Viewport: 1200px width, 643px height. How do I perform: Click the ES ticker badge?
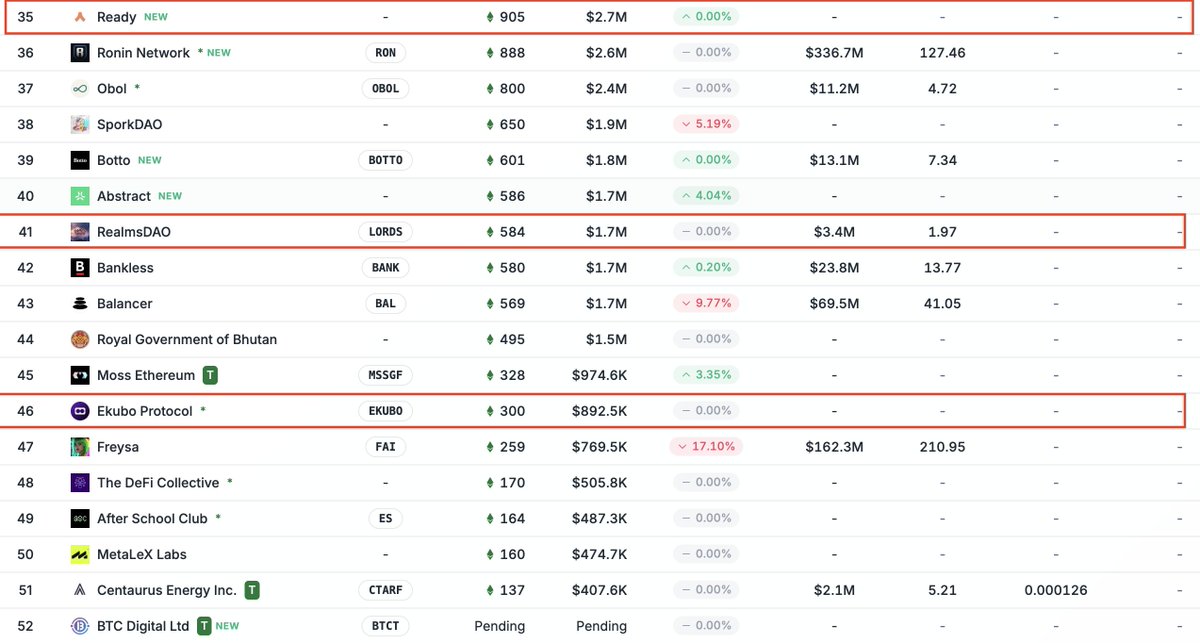[385, 519]
